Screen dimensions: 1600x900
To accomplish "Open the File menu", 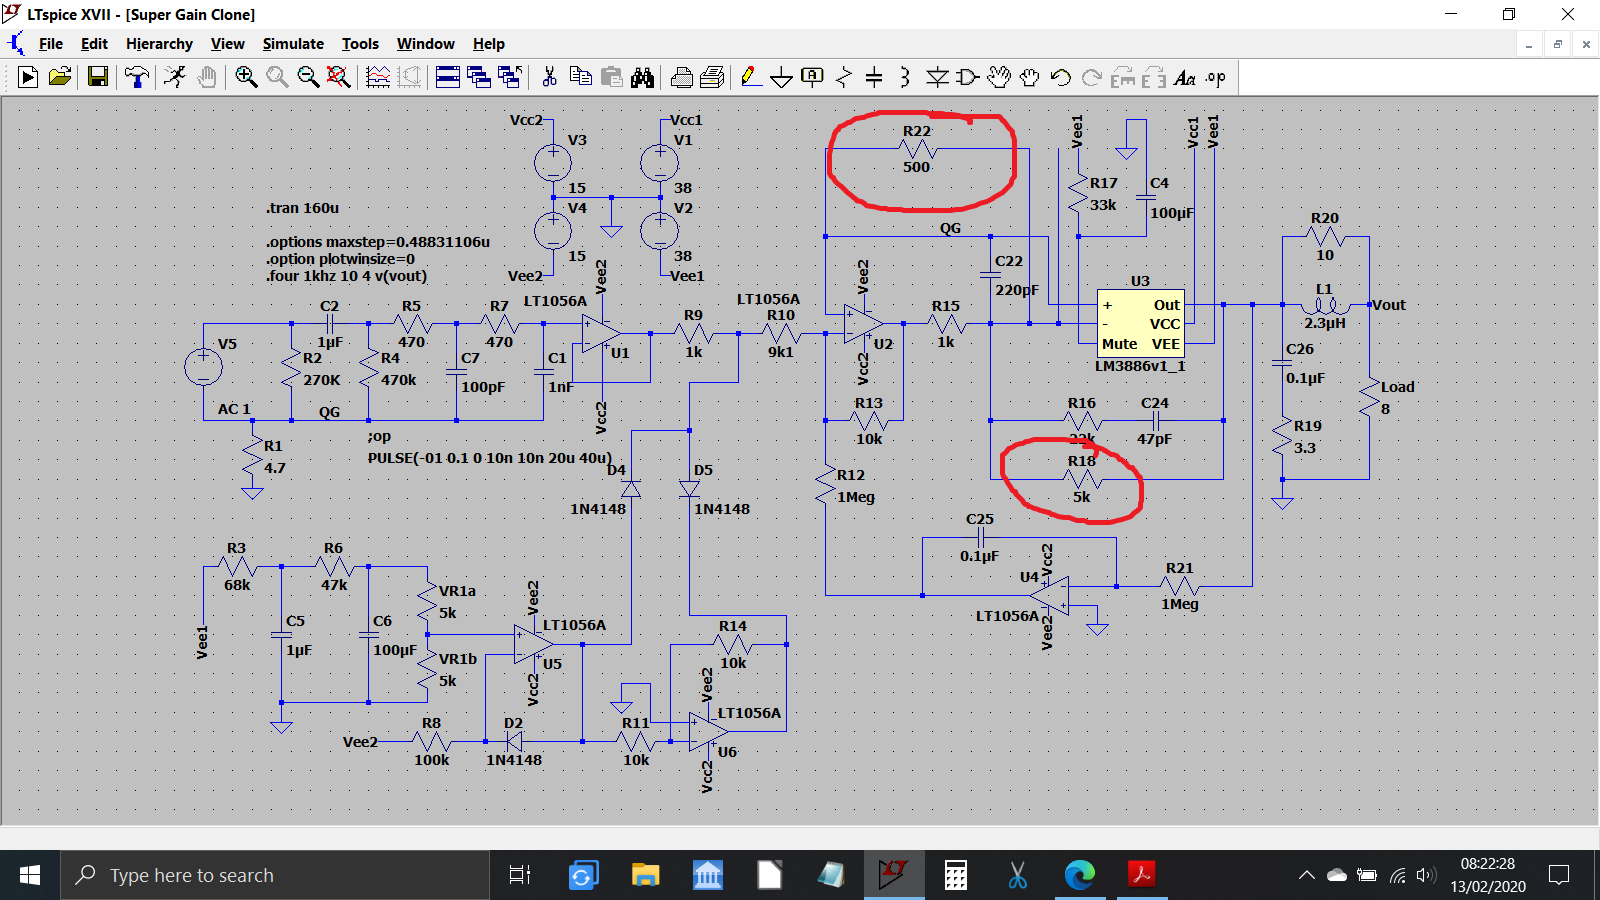I will pyautogui.click(x=51, y=44).
